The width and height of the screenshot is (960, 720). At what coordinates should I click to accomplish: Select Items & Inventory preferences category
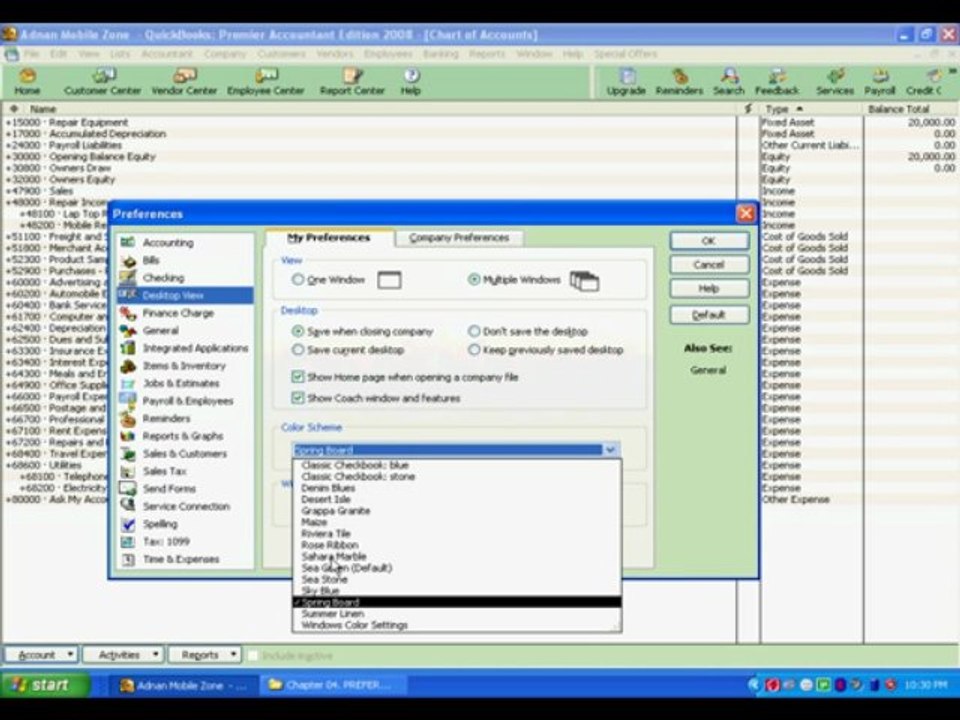point(185,366)
